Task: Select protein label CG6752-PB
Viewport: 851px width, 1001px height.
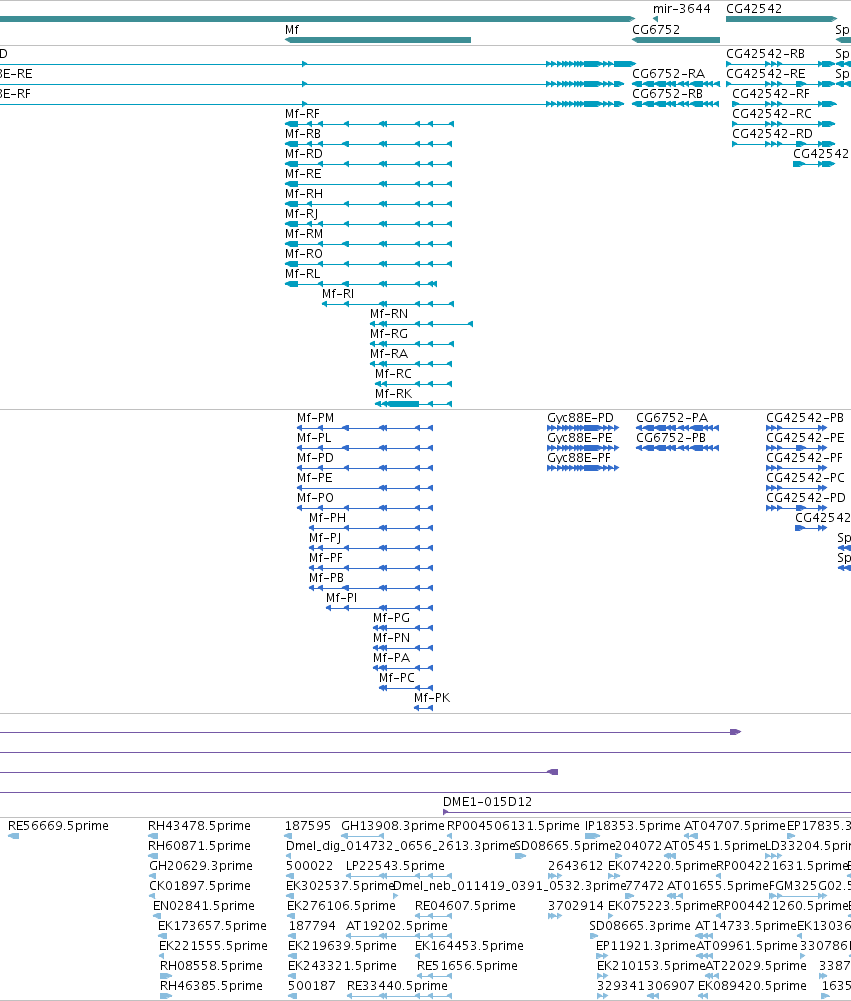Action: [670, 438]
